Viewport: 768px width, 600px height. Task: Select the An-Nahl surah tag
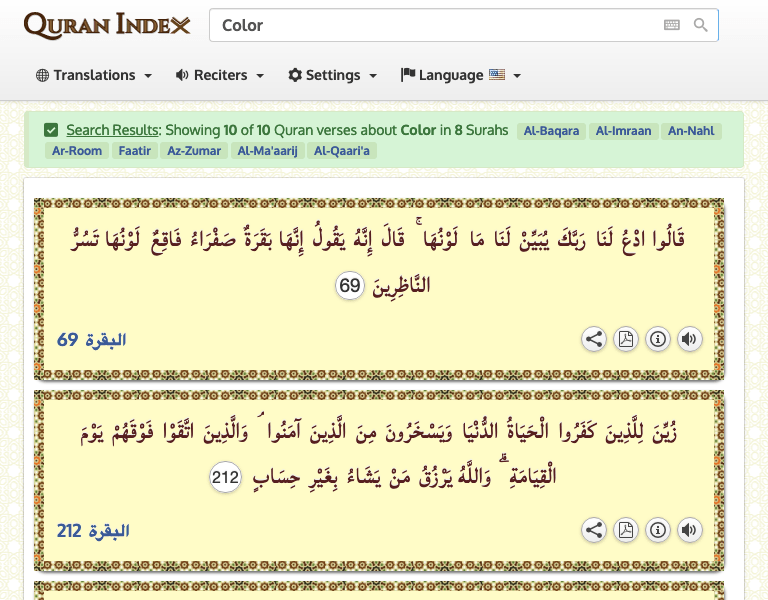click(691, 131)
